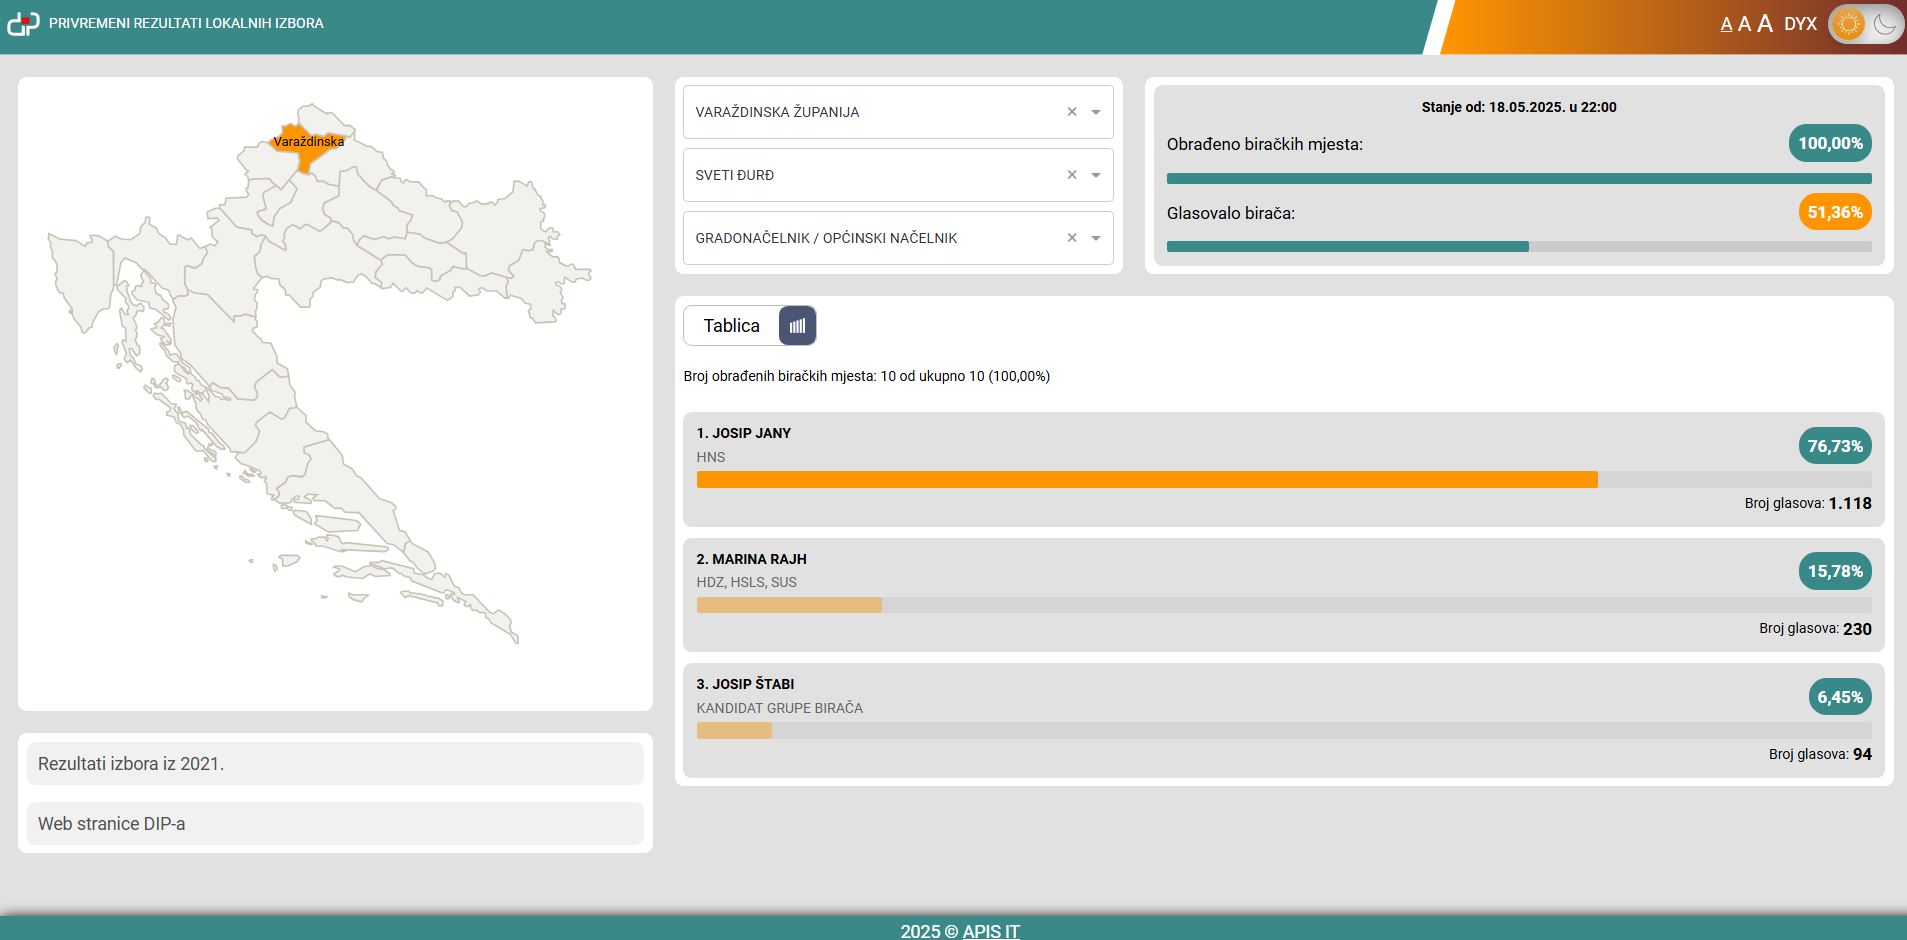Click candidate name 1. JOSIP JANY
Screen dimensions: 1907x940
click(744, 433)
